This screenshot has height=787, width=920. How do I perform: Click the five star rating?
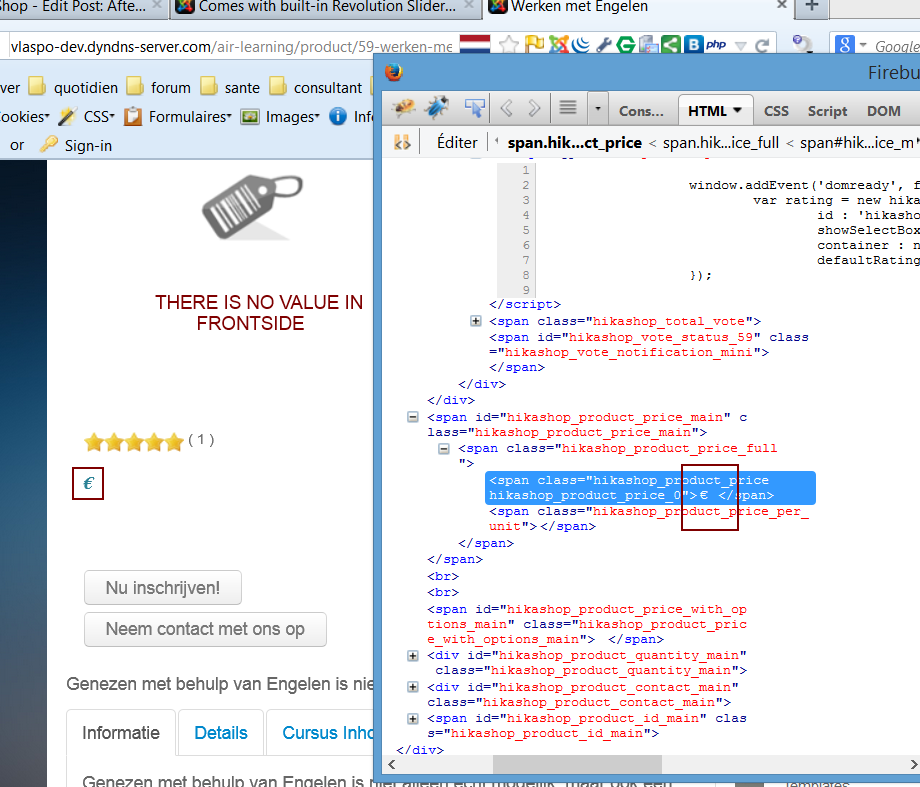click(x=134, y=441)
